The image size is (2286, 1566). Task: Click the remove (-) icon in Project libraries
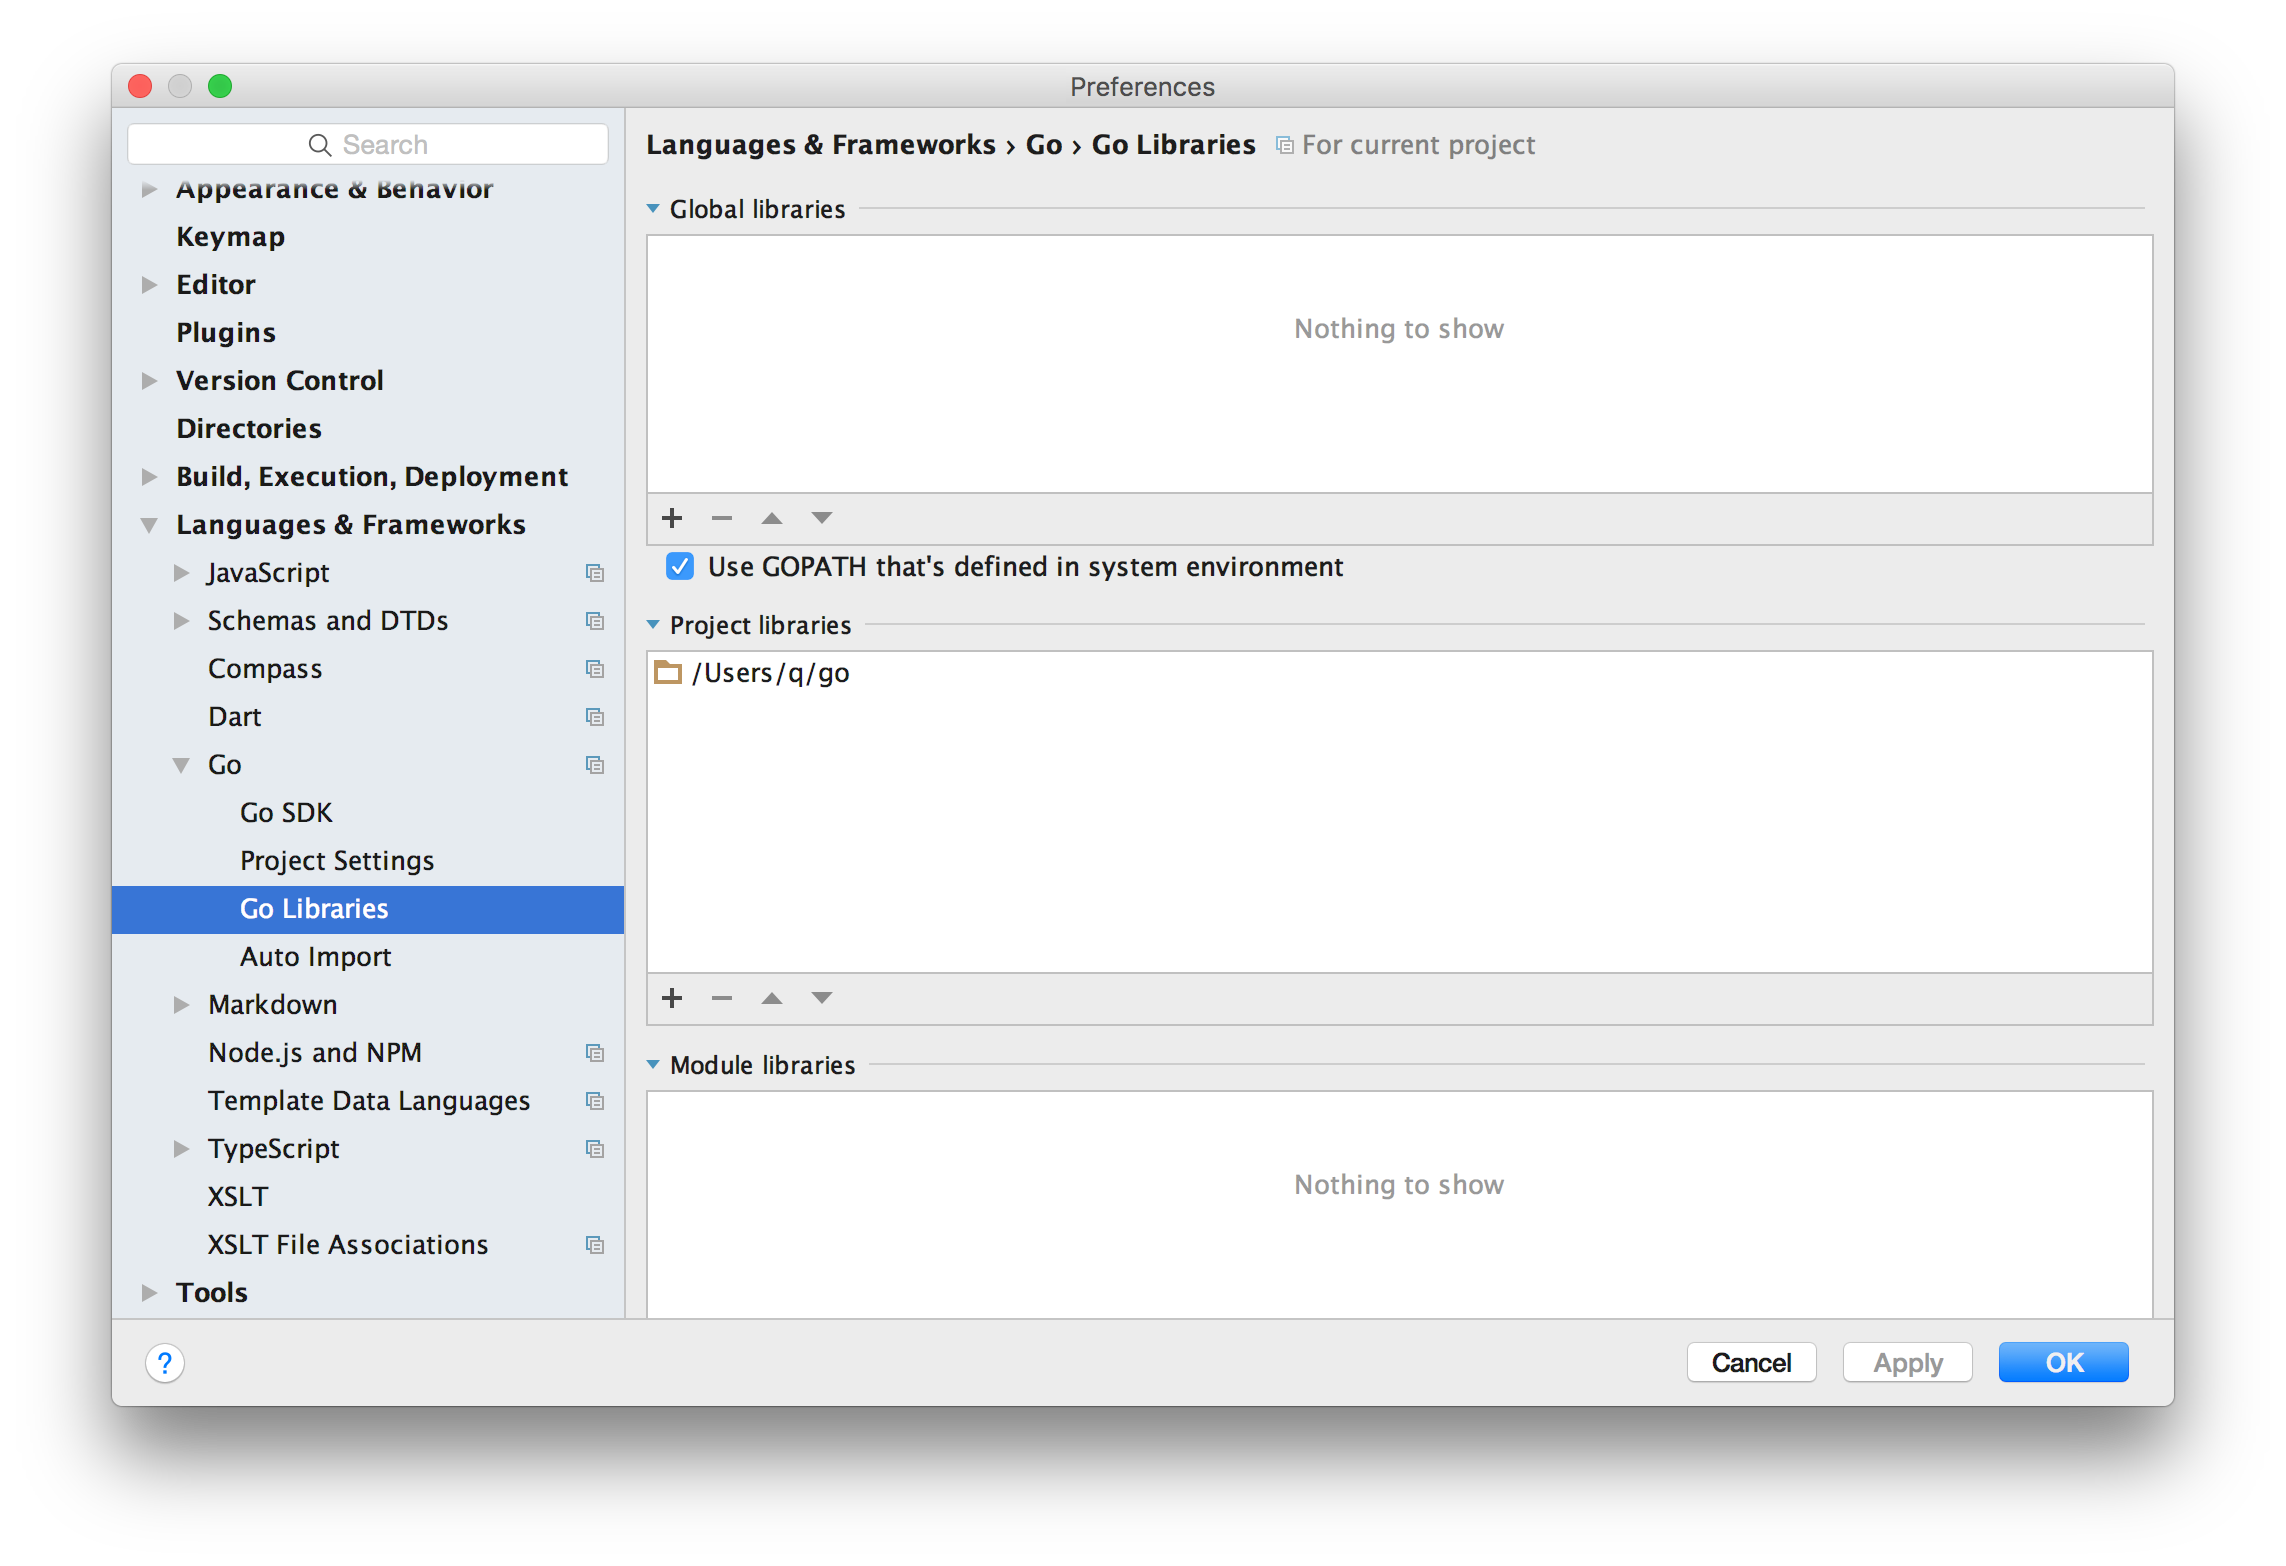[719, 998]
